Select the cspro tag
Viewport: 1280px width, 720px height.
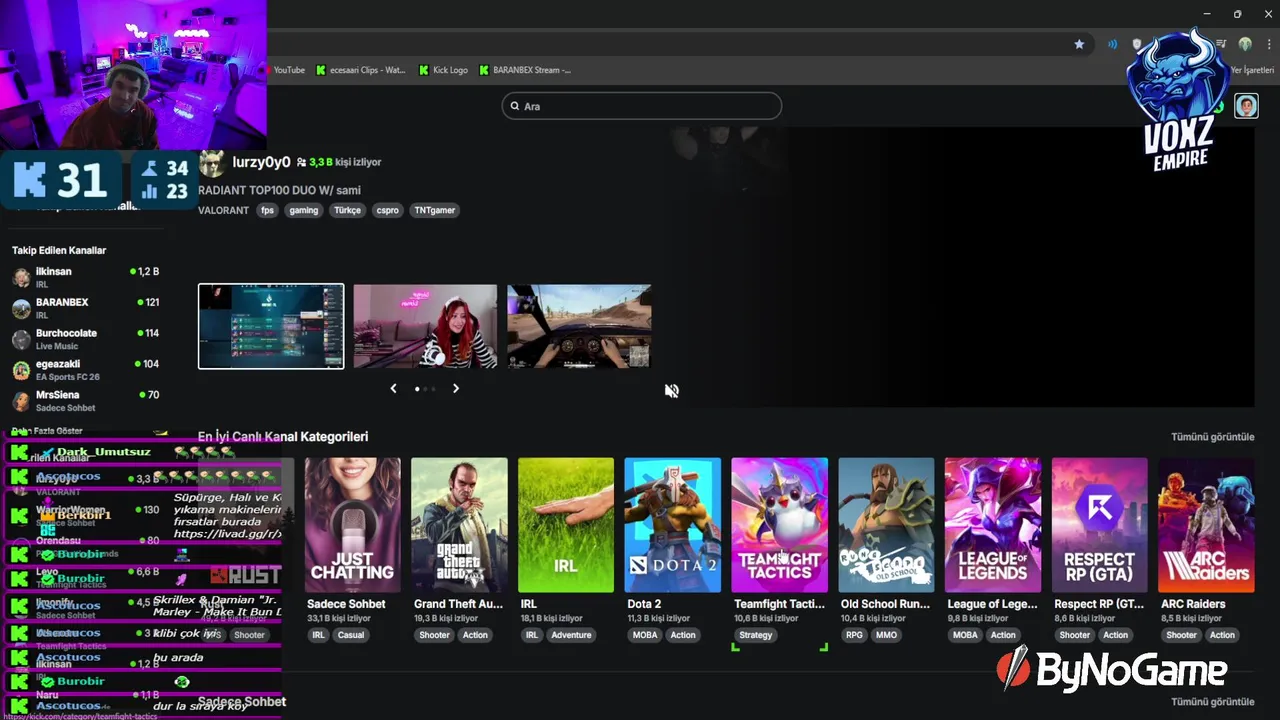pyautogui.click(x=387, y=210)
